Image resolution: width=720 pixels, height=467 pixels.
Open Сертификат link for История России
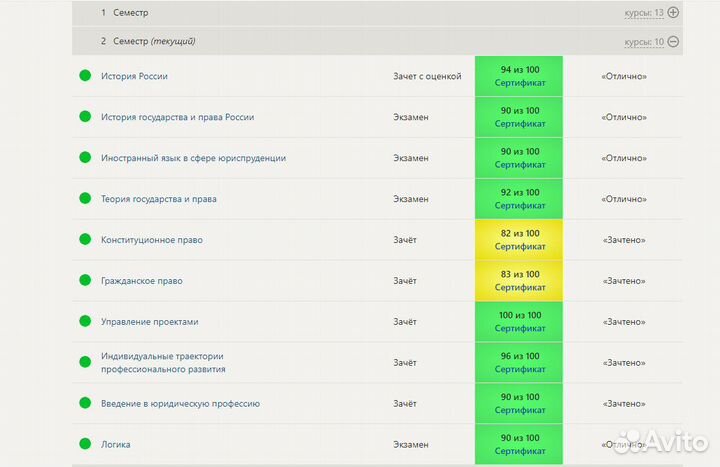(520, 83)
